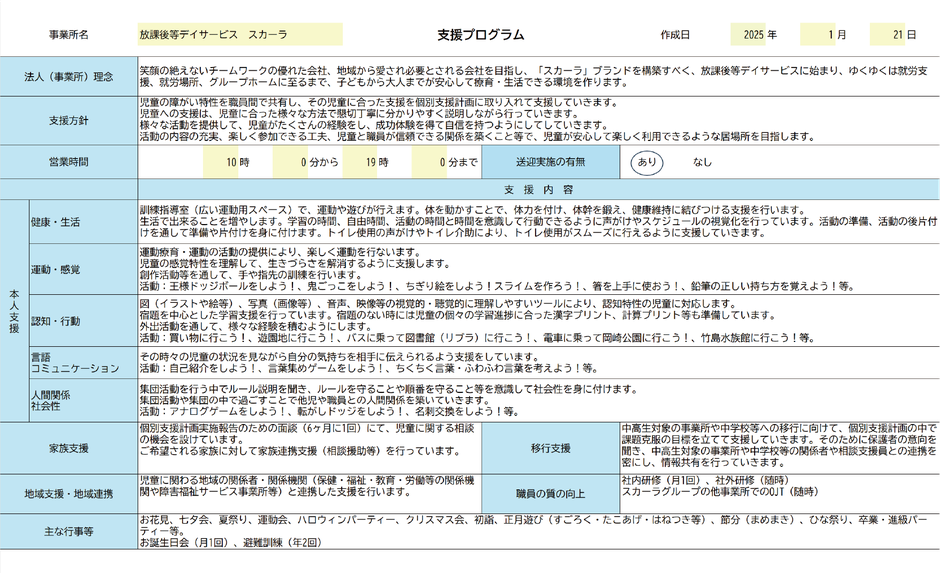Select the 主な行事等 header cell

click(x=69, y=532)
